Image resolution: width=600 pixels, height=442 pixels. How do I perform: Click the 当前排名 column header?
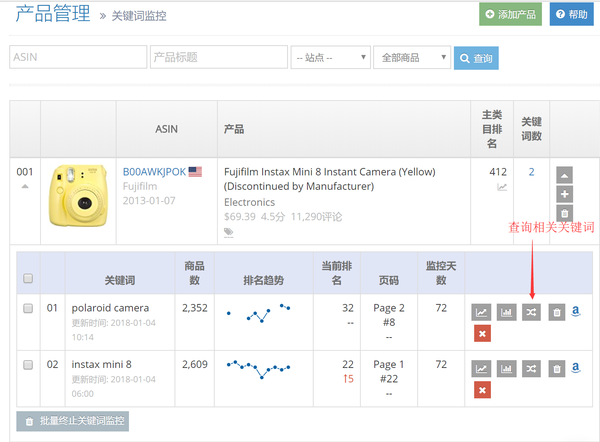[x=336, y=273]
